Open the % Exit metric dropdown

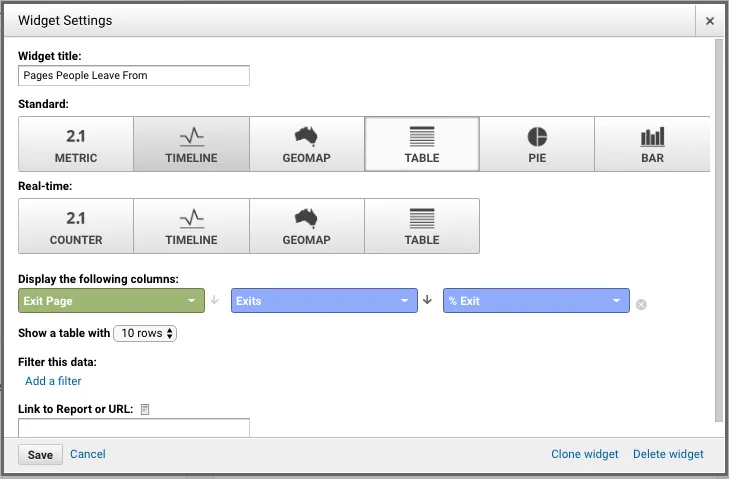(536, 300)
